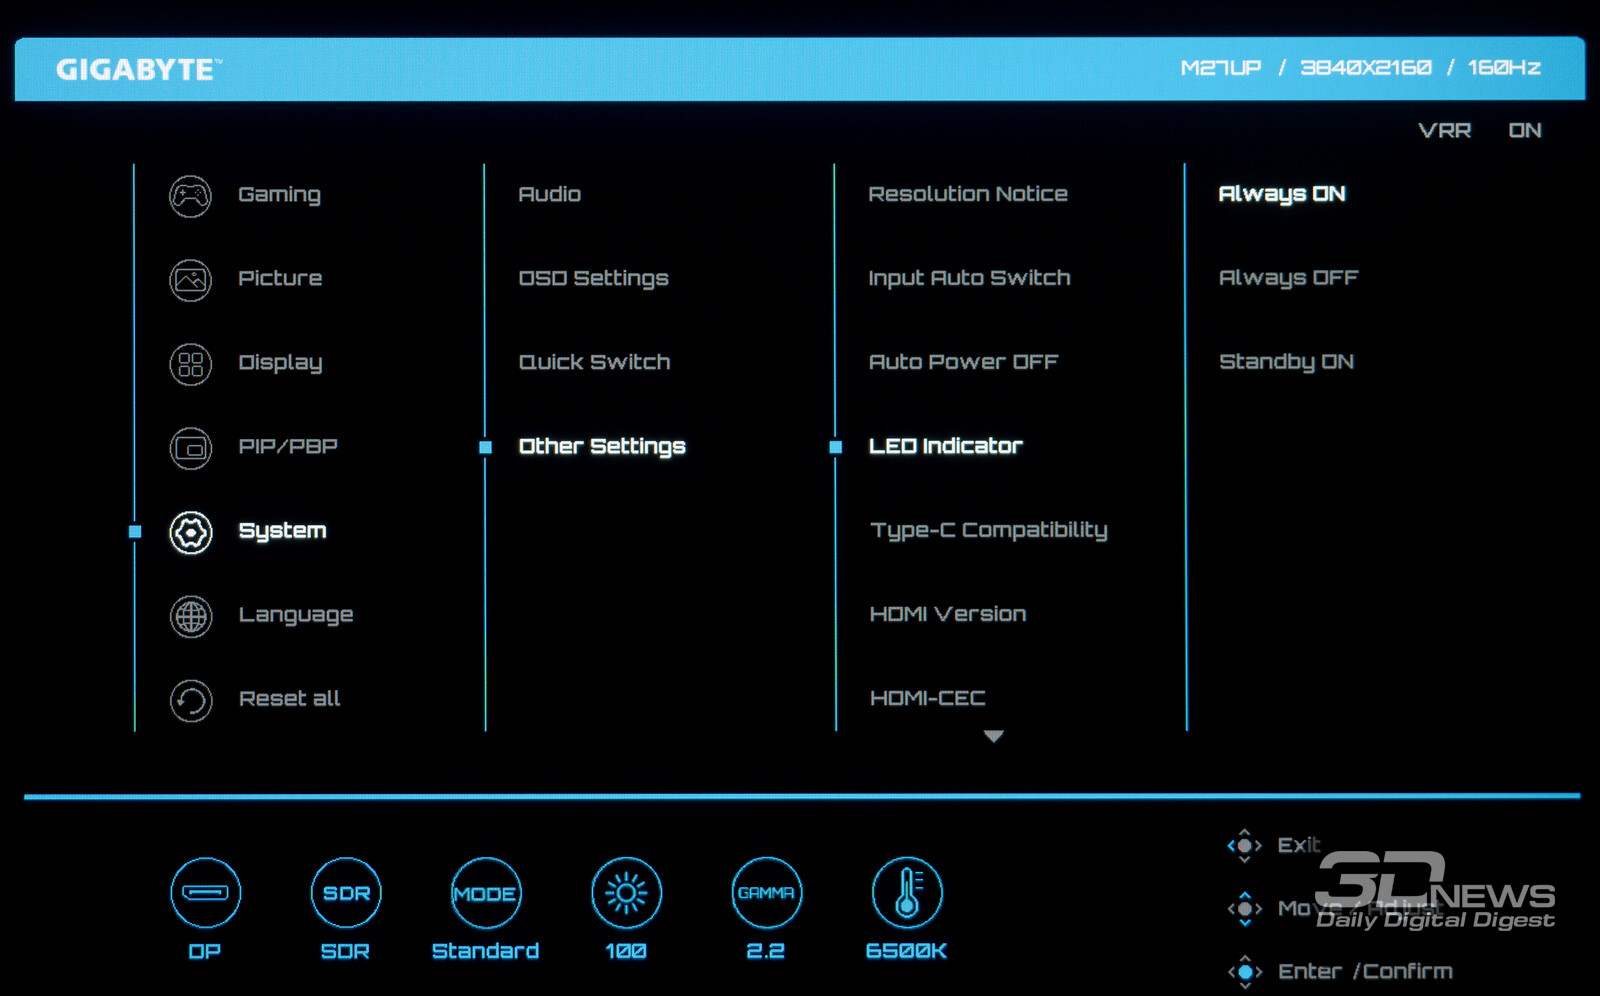Select the OSD Settings menu entry

click(593, 278)
